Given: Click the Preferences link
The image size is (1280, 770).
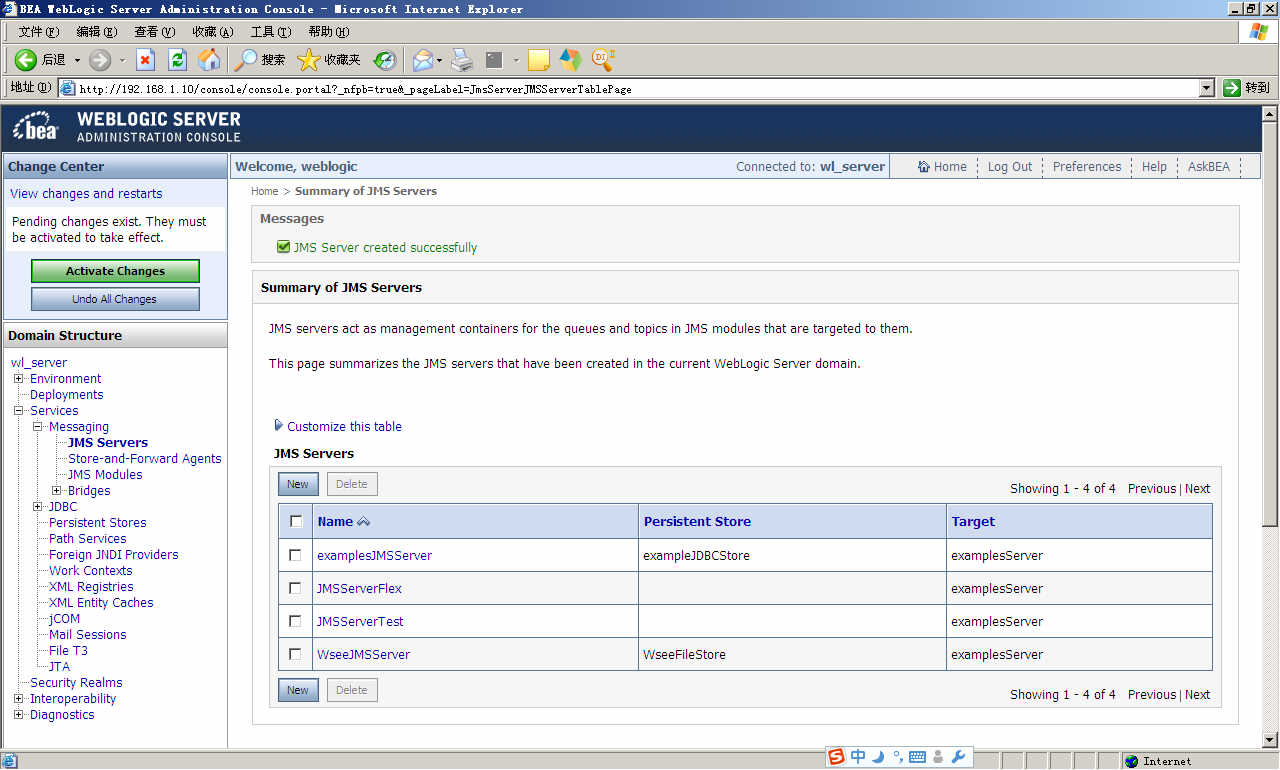Looking at the screenshot, I should click(1087, 167).
